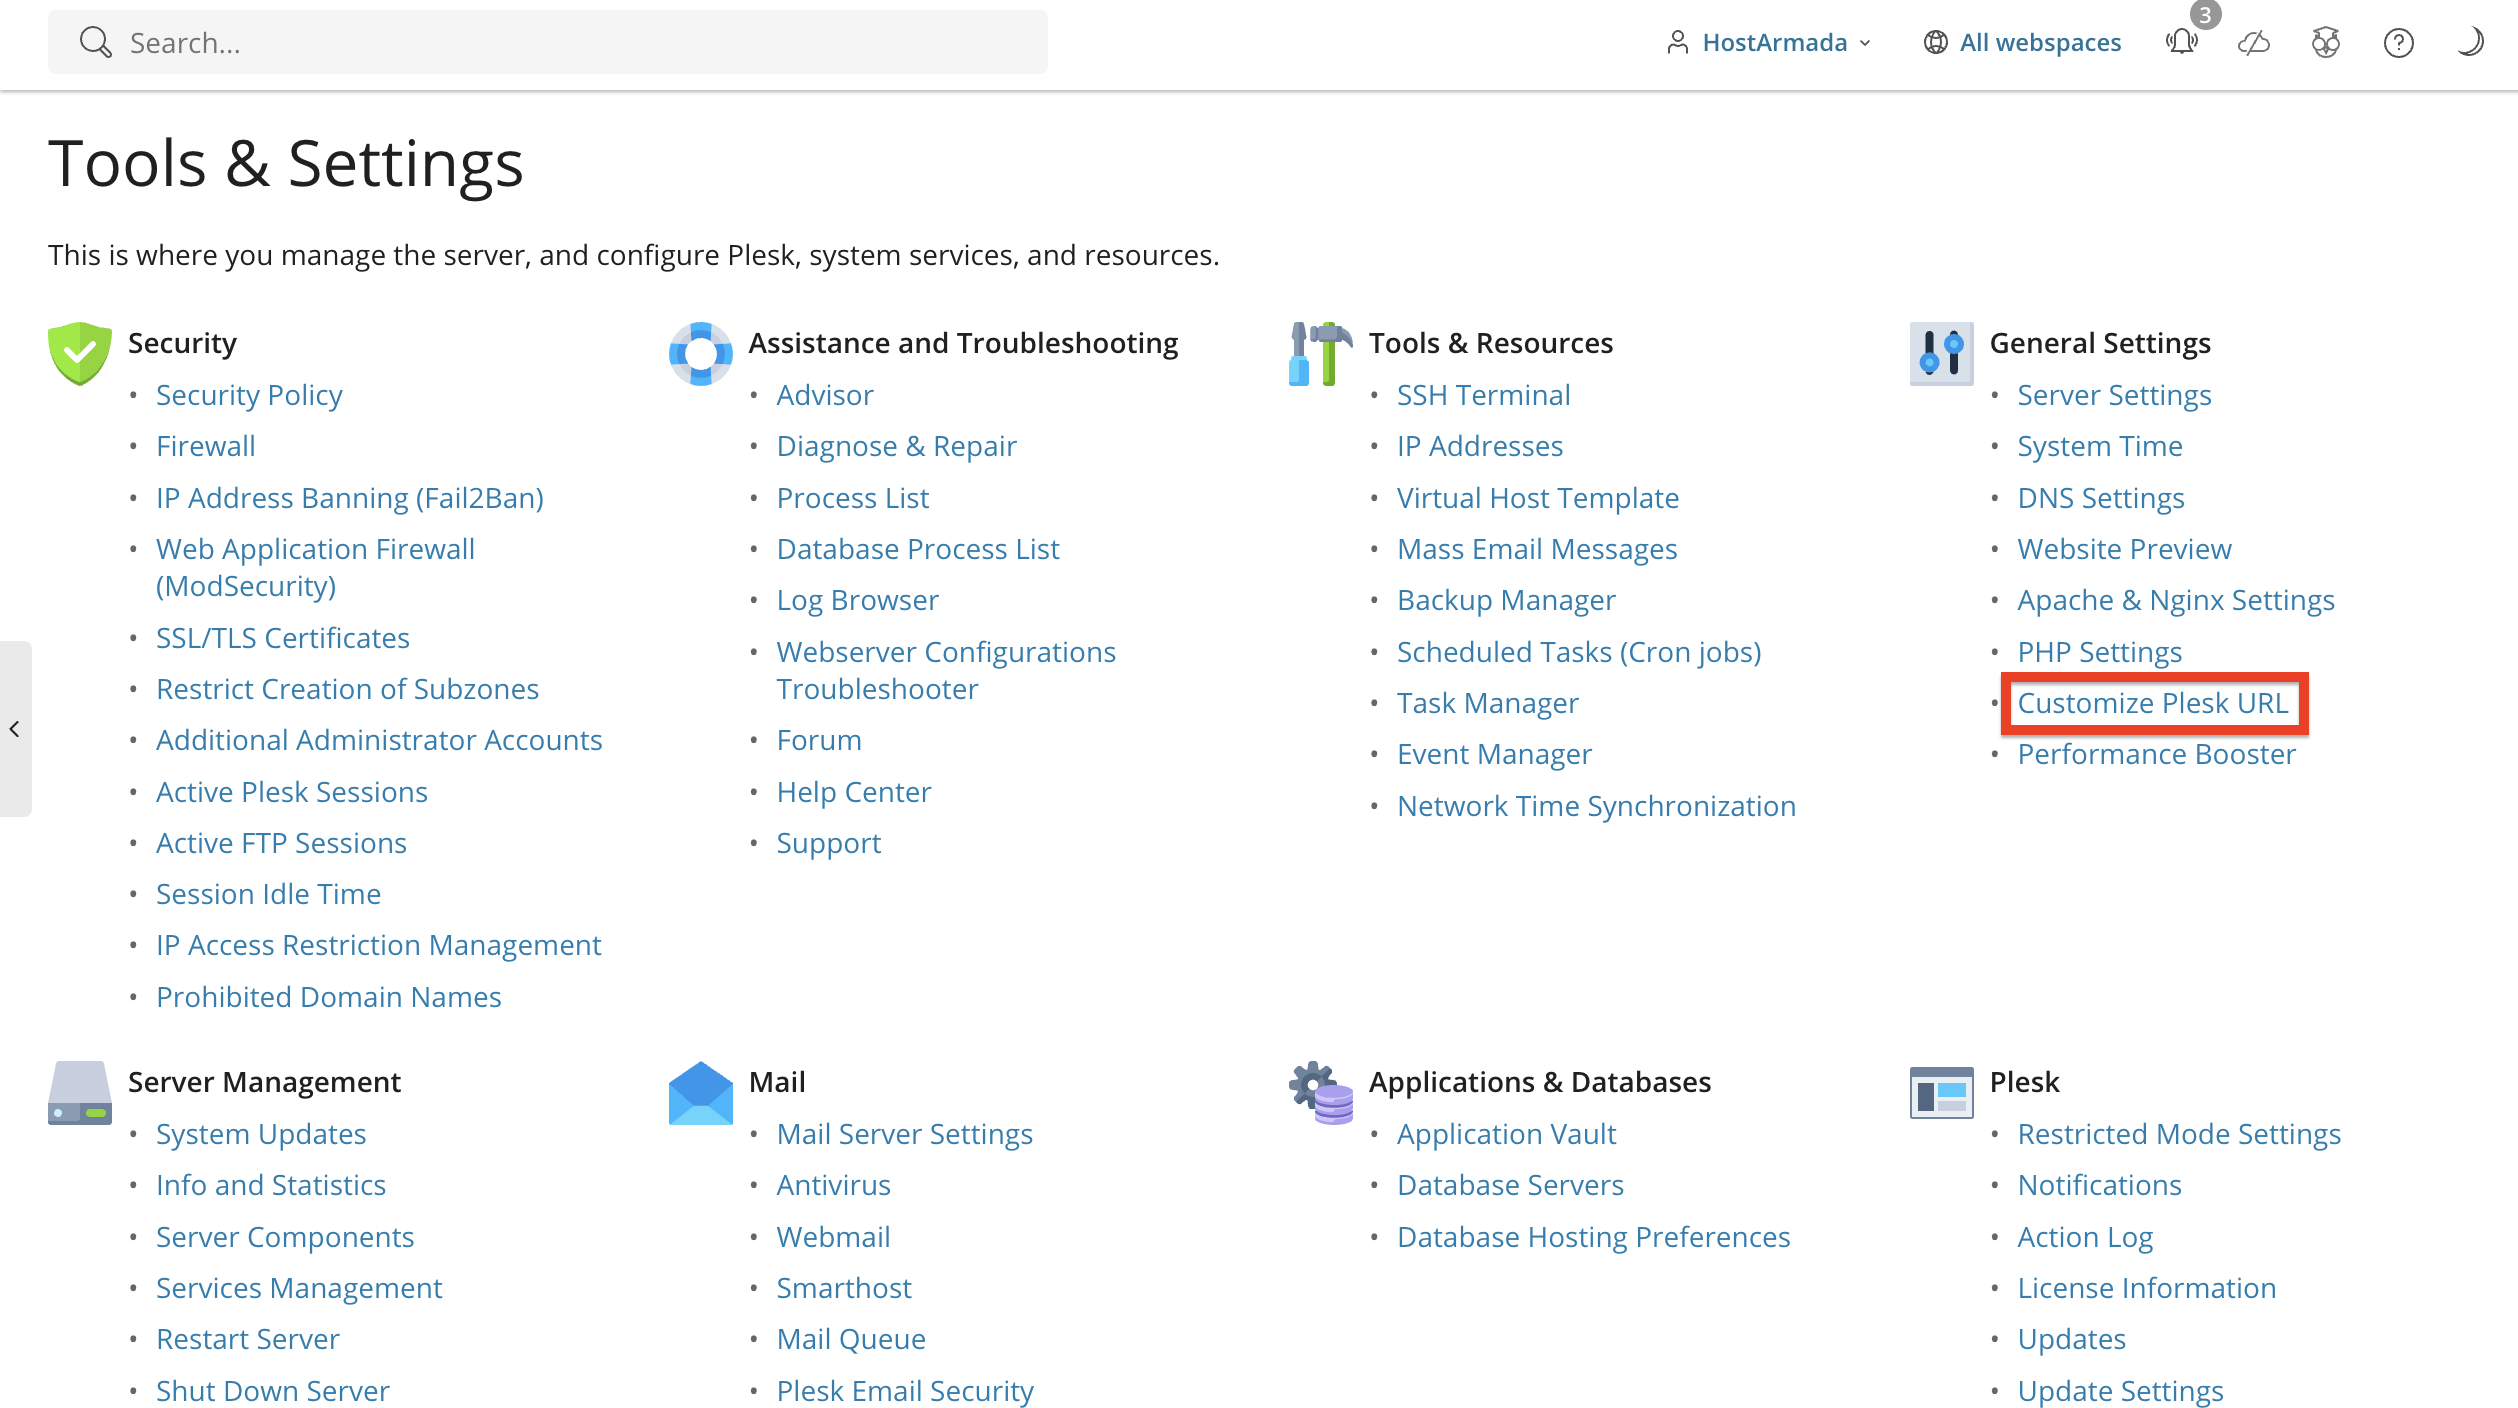The width and height of the screenshot is (2518, 1408).
Task: Toggle dark mode moon icon
Action: [2470, 42]
